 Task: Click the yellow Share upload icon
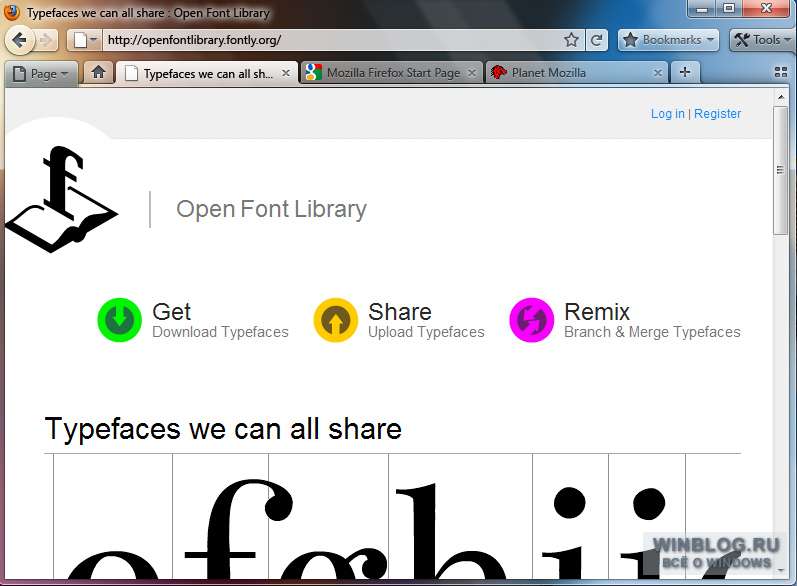[335, 320]
